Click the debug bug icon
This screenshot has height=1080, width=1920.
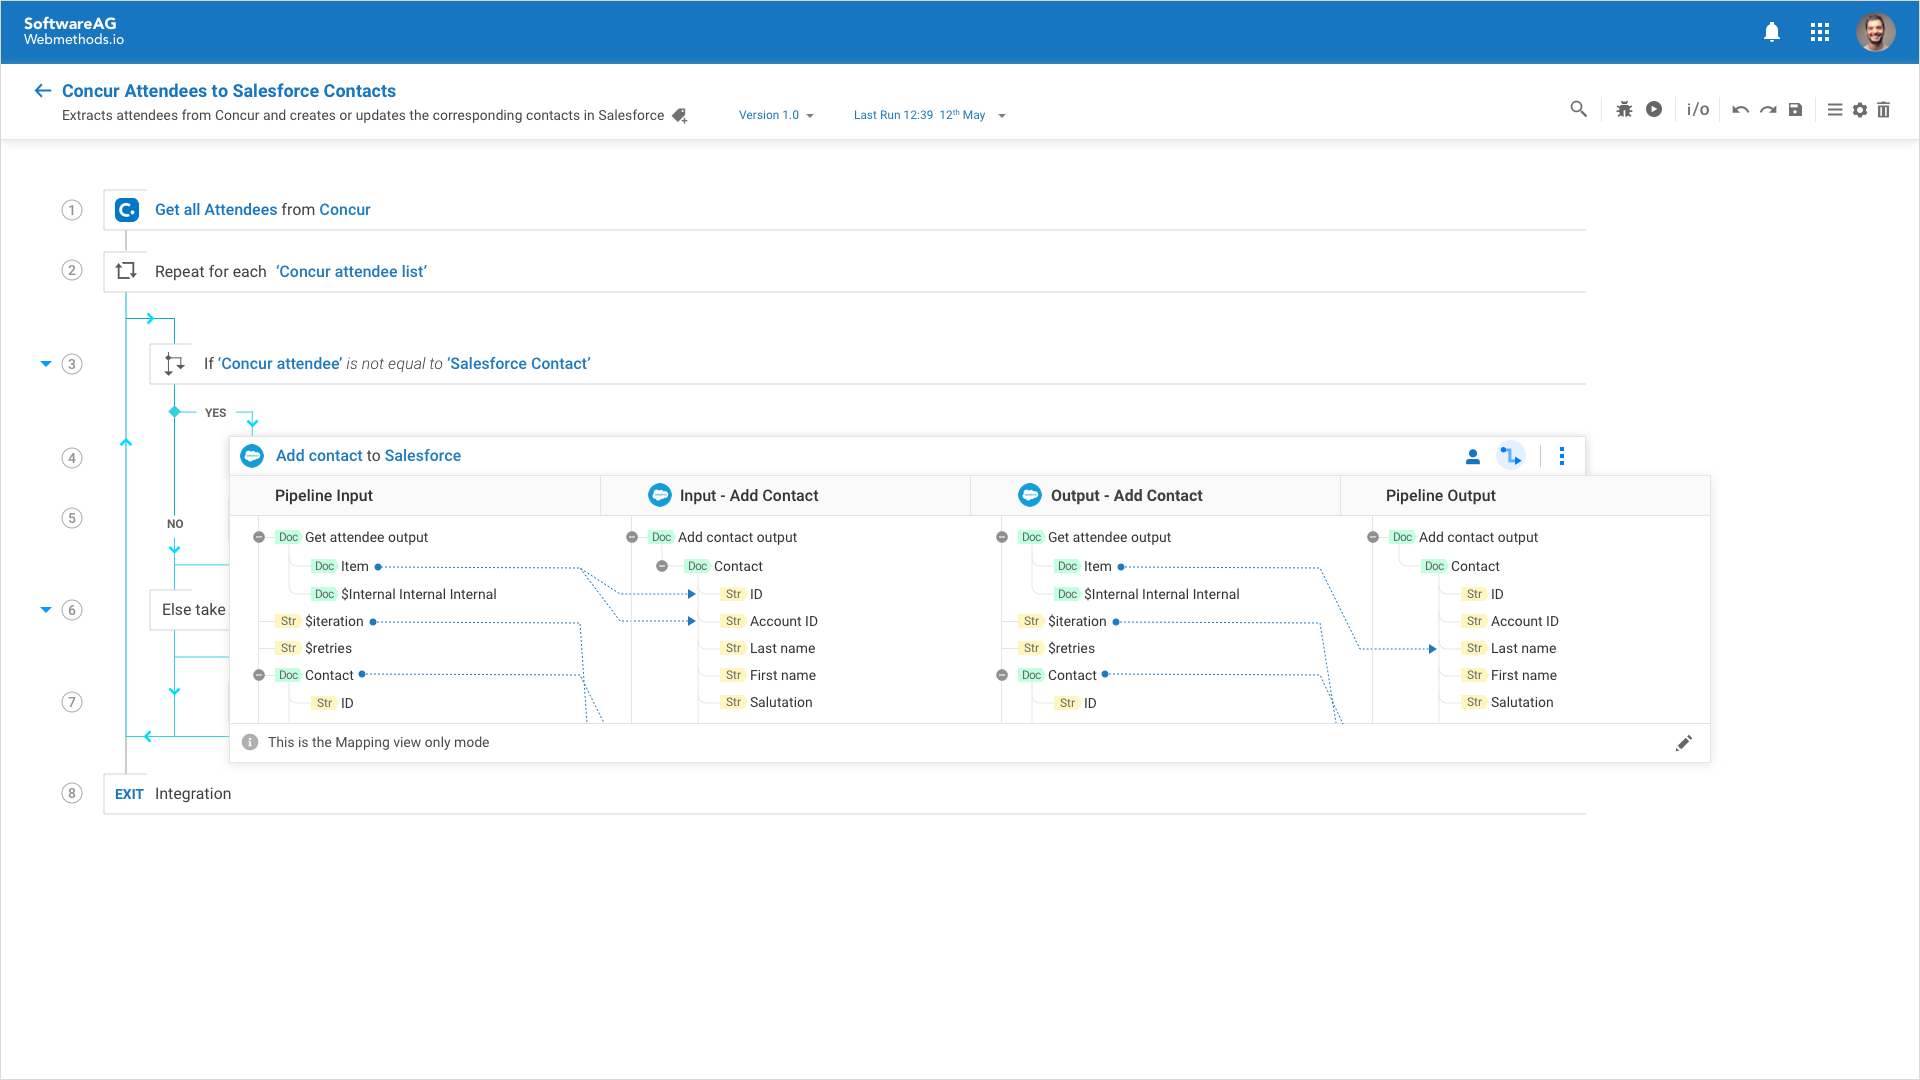[x=1625, y=109]
